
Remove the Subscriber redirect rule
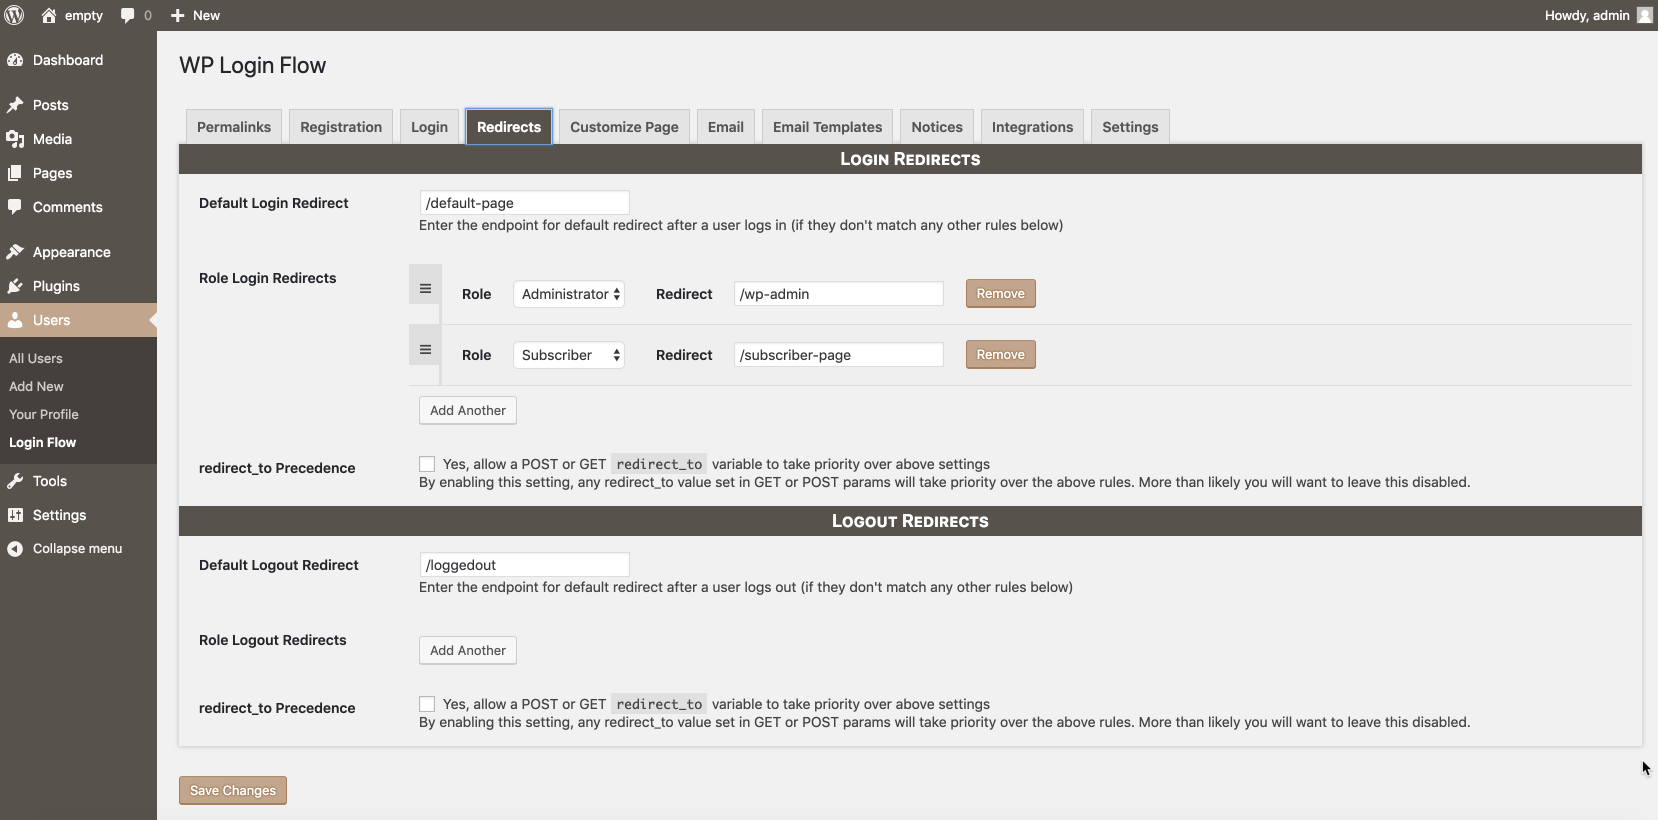click(x=1001, y=355)
